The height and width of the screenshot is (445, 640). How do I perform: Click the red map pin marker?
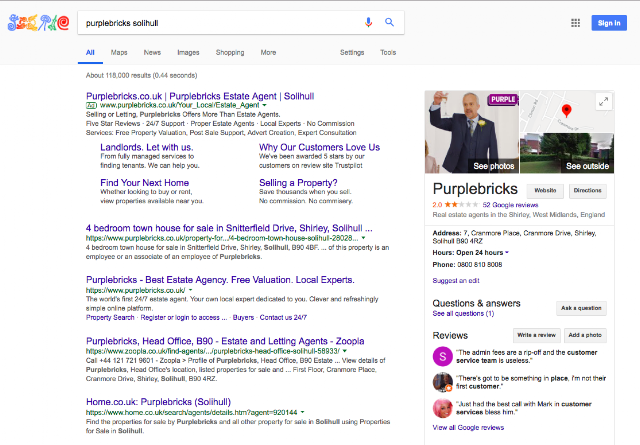pos(566,111)
